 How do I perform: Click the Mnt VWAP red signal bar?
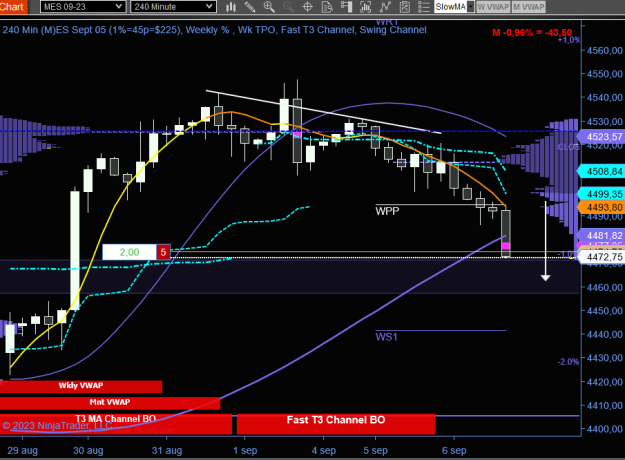110,403
